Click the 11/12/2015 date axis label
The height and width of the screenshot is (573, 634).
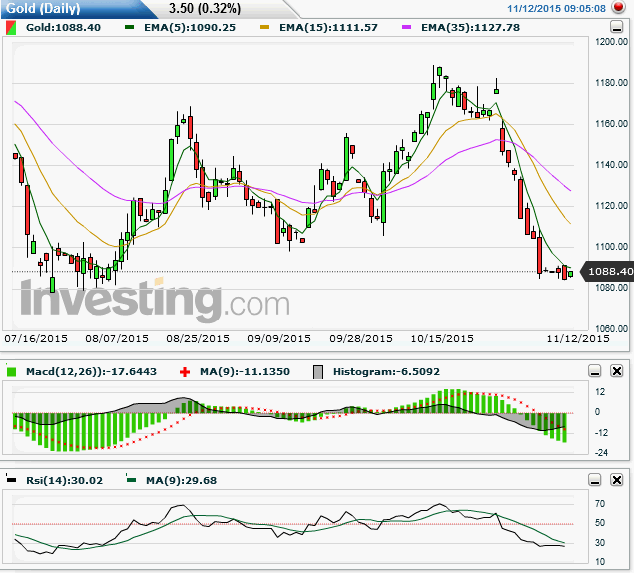578,338
